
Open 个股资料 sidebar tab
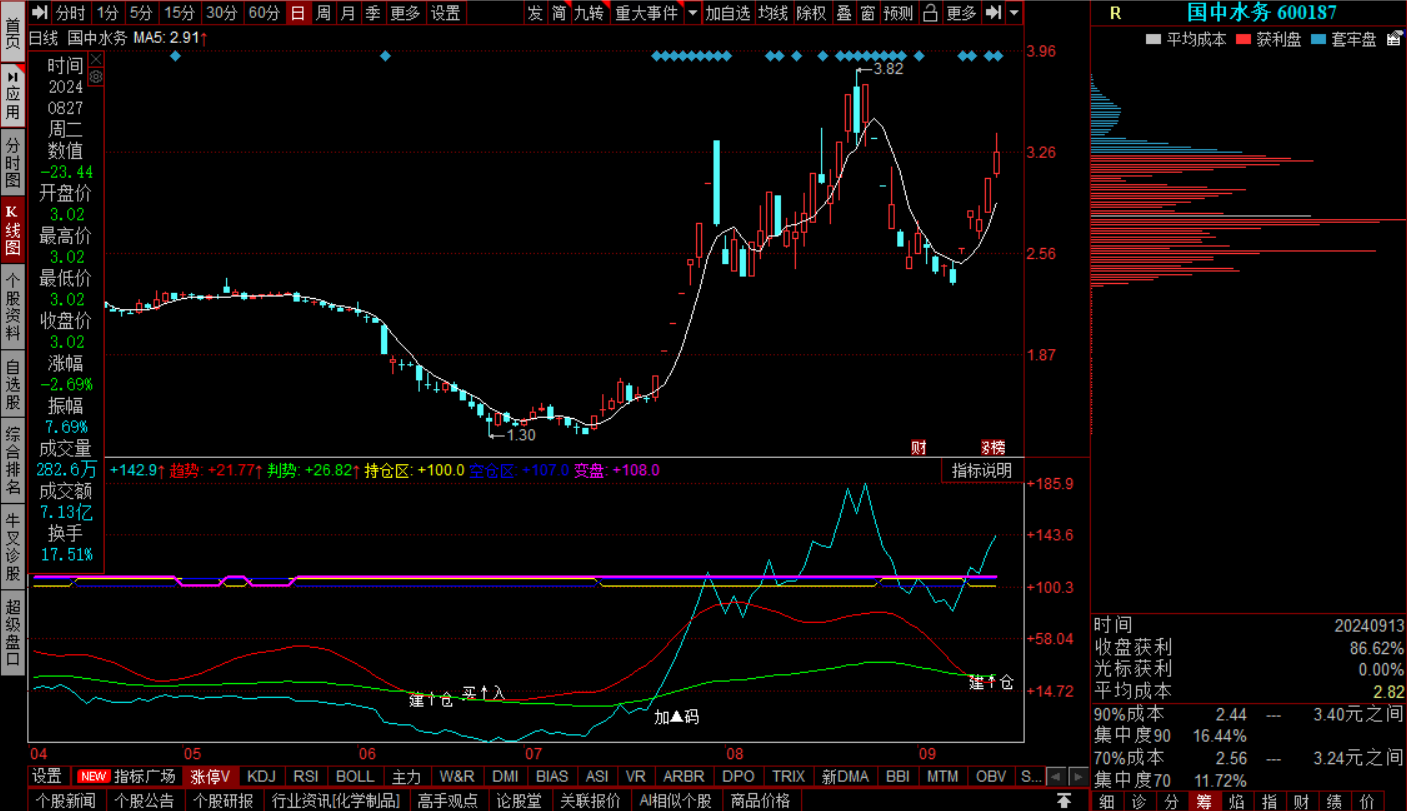click(x=13, y=305)
